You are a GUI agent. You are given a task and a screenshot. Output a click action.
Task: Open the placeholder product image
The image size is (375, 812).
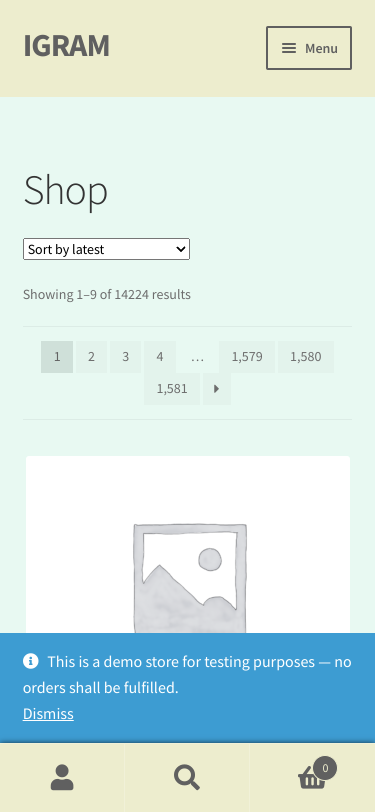pyautogui.click(x=188, y=577)
